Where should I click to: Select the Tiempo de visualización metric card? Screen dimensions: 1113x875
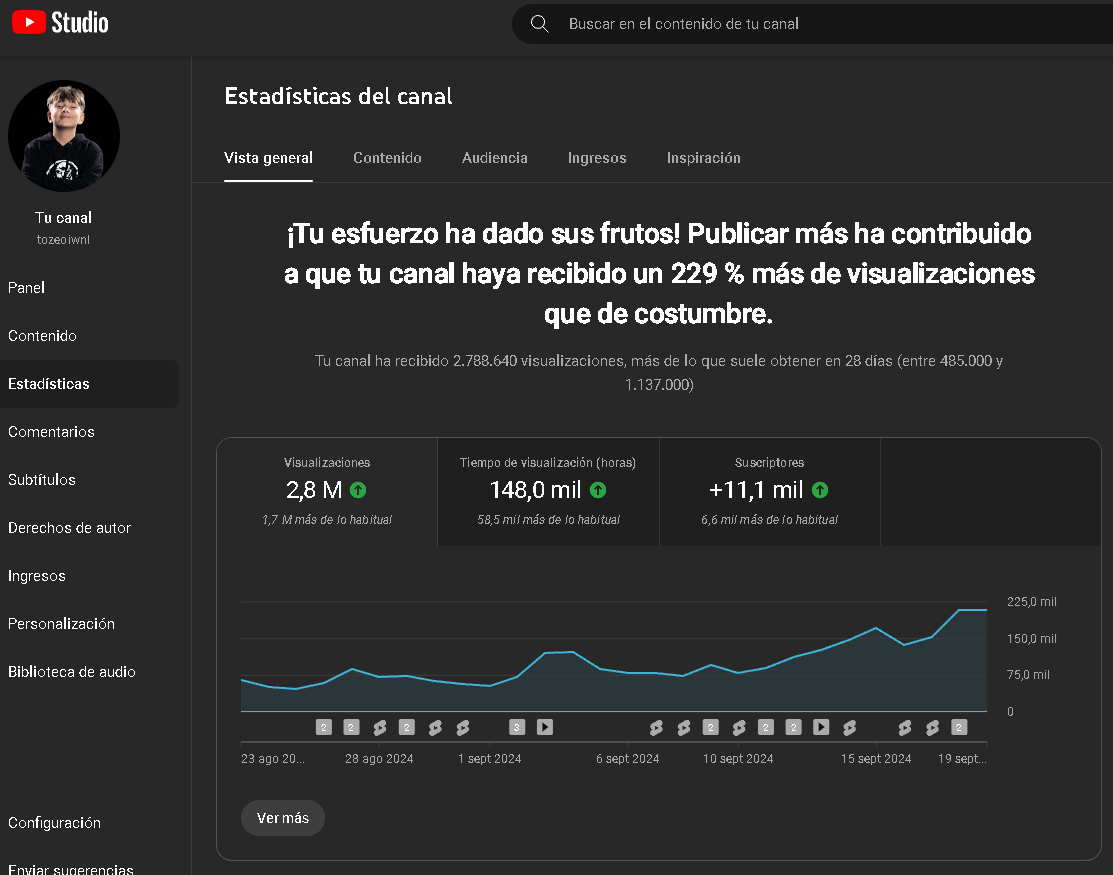pos(548,491)
